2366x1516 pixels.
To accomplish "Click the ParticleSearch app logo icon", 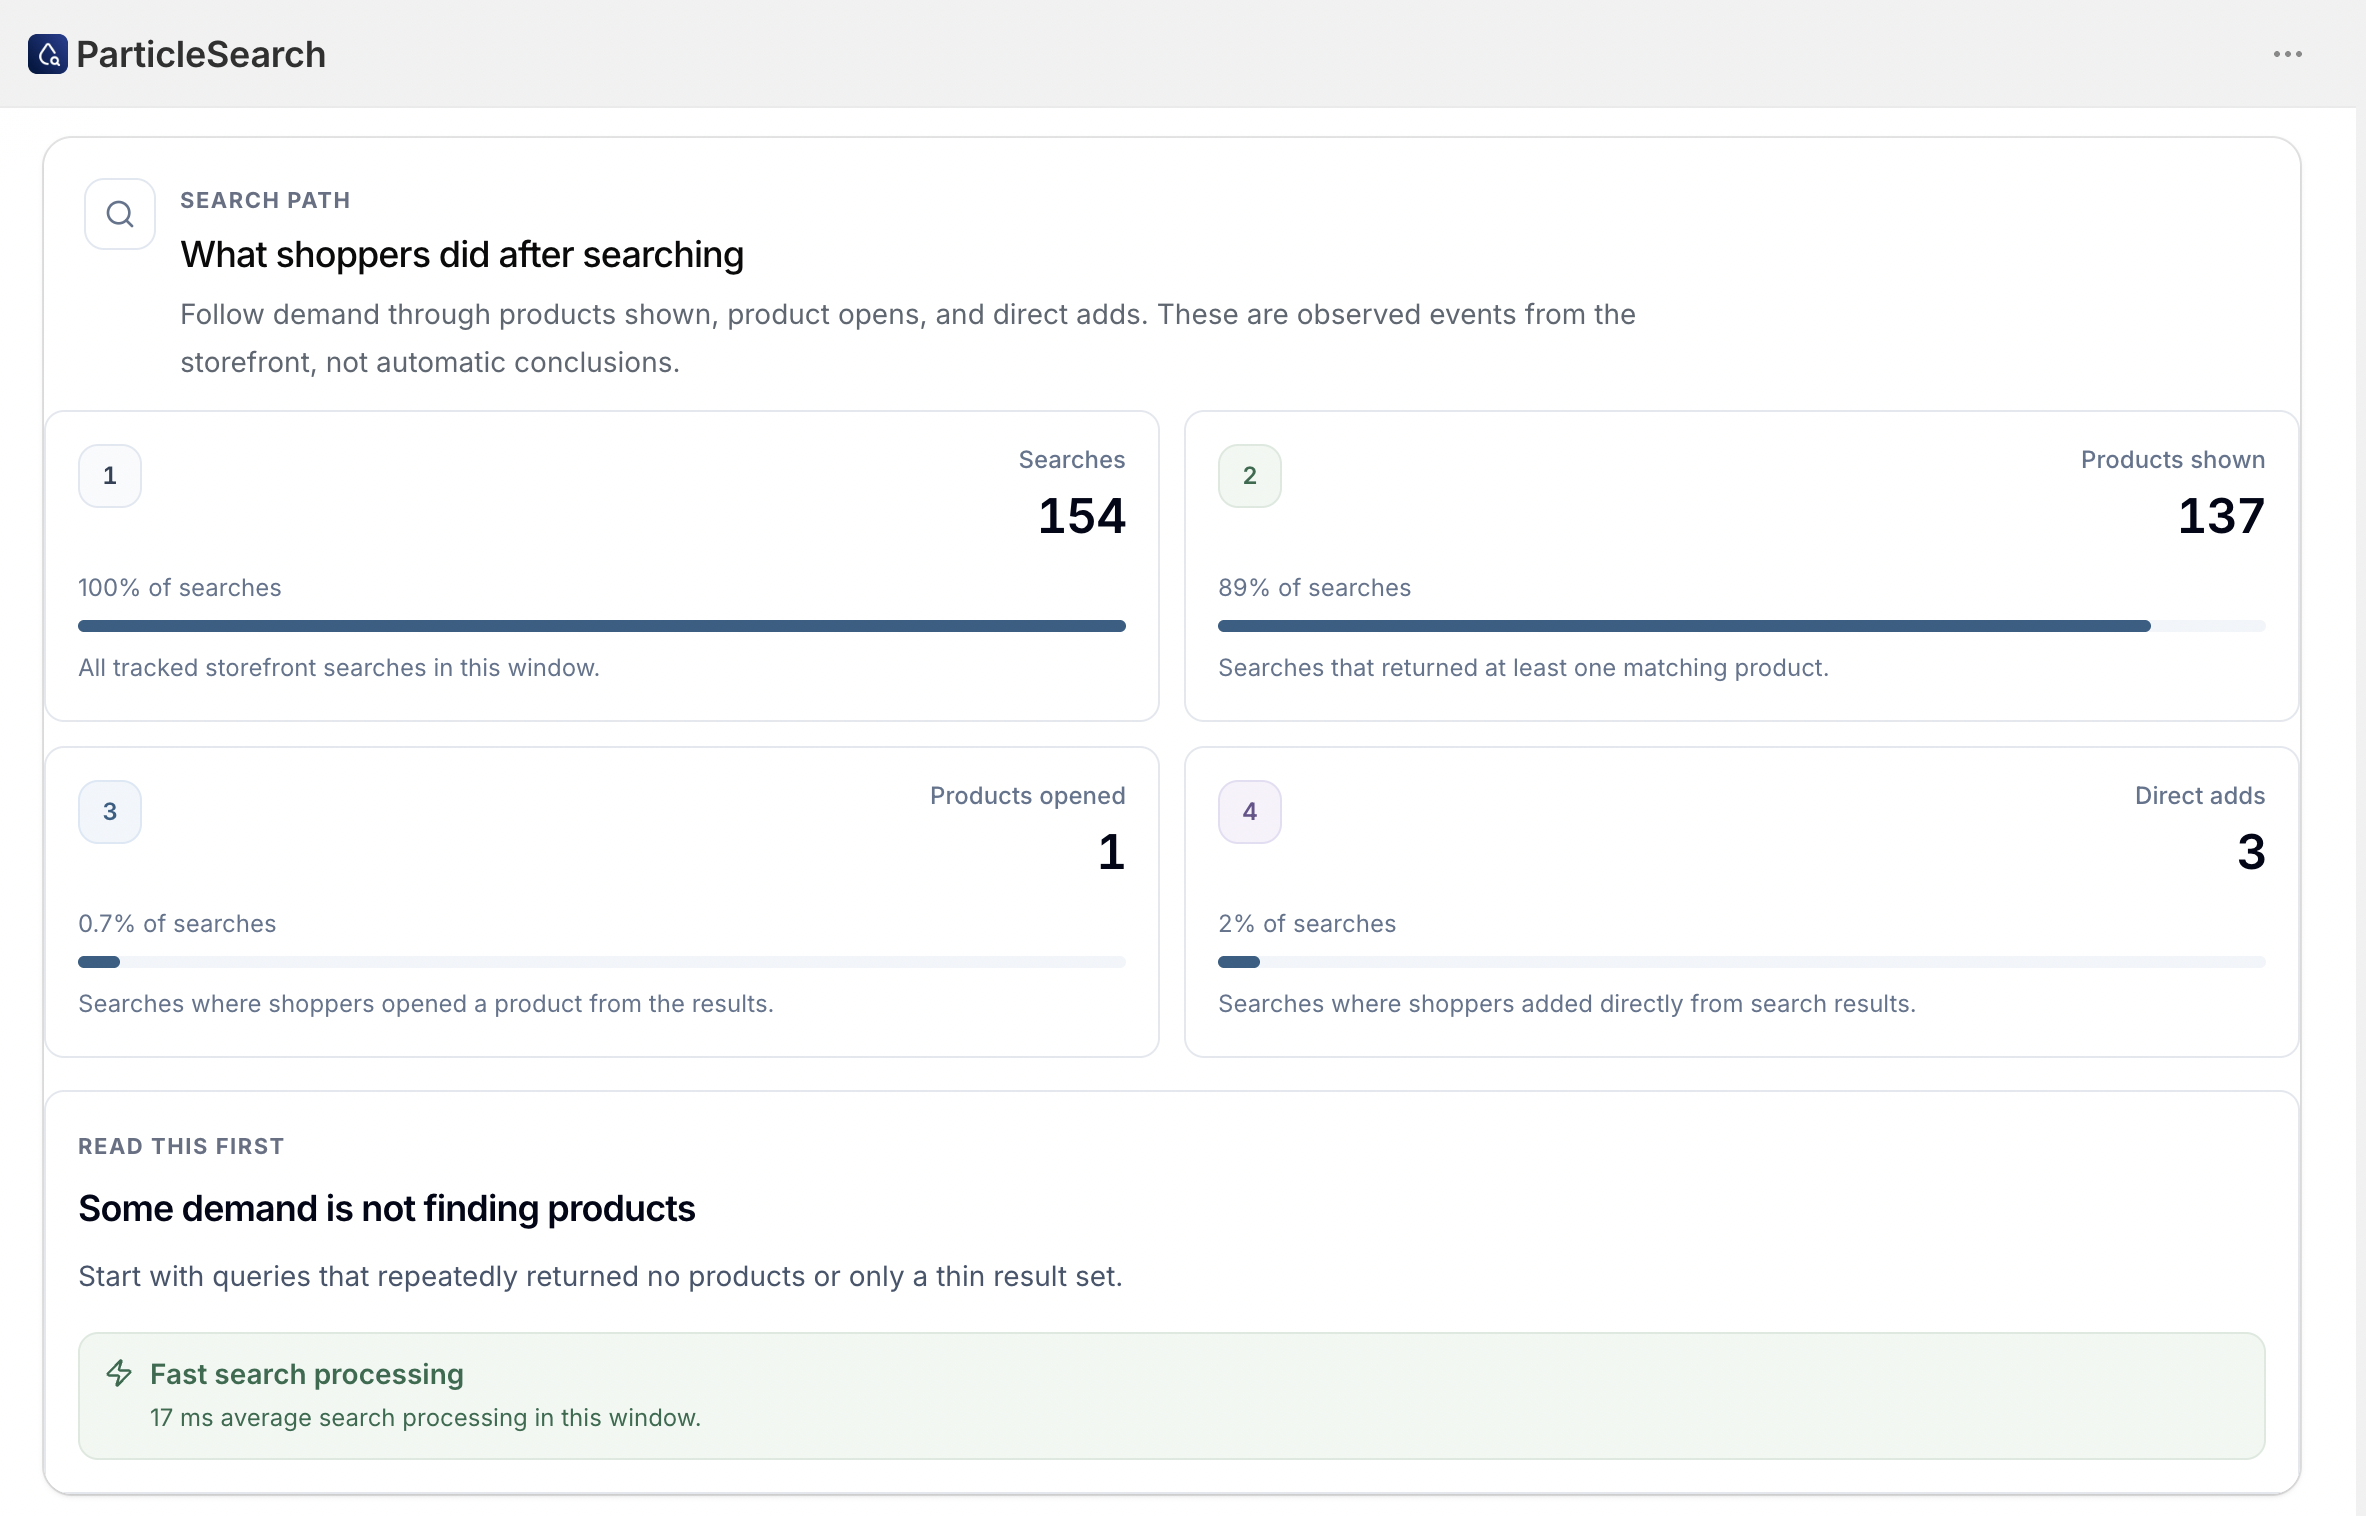I will pos(48,54).
